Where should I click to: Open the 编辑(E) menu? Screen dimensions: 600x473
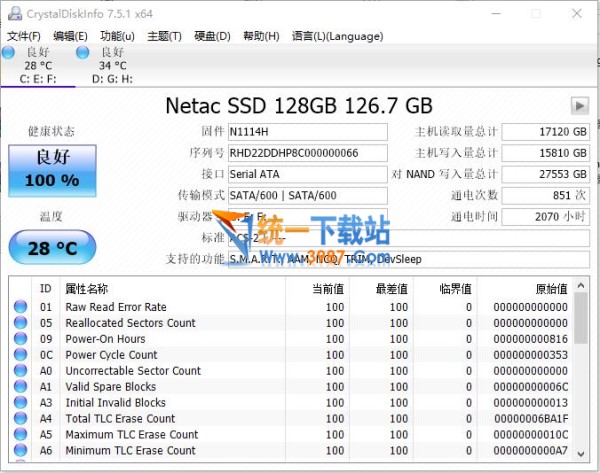[x=70, y=36]
